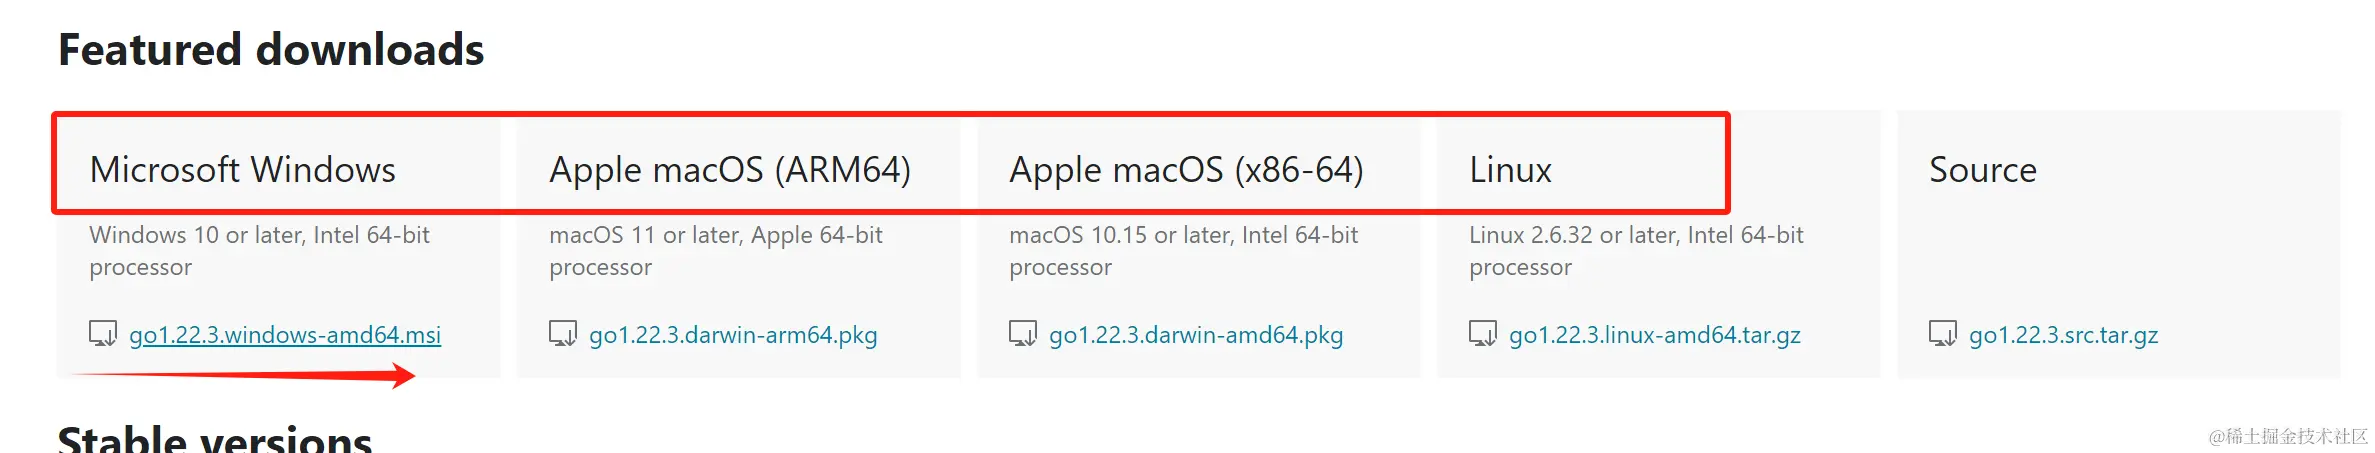This screenshot has width=2375, height=453.
Task: Select the Microsoft Windows card title
Action: 243,170
